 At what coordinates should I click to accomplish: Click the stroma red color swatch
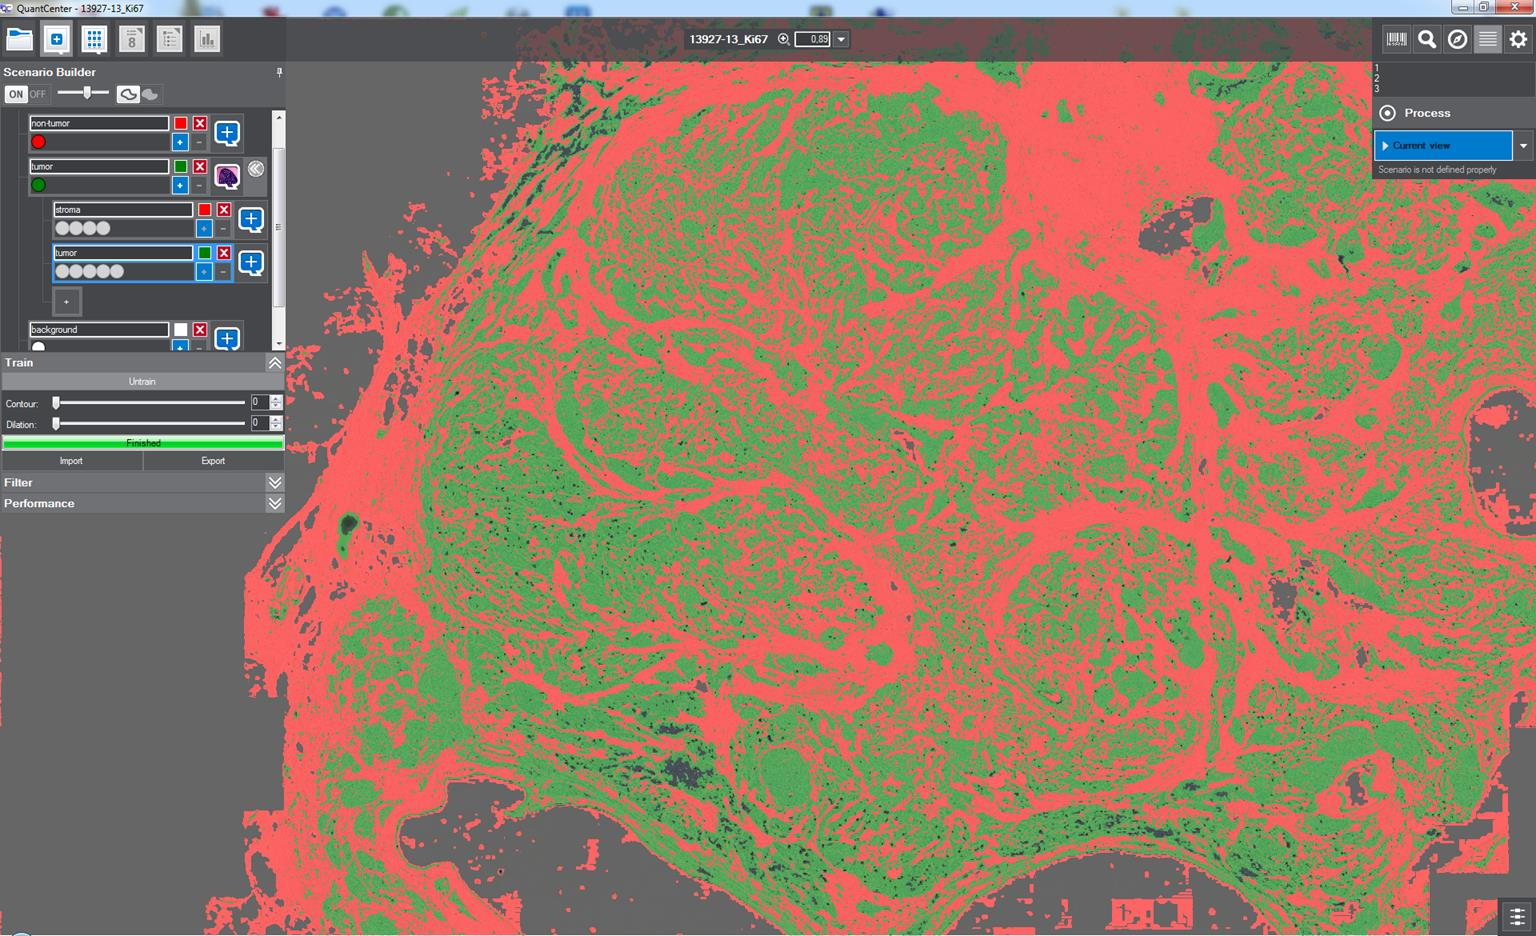[x=205, y=209]
